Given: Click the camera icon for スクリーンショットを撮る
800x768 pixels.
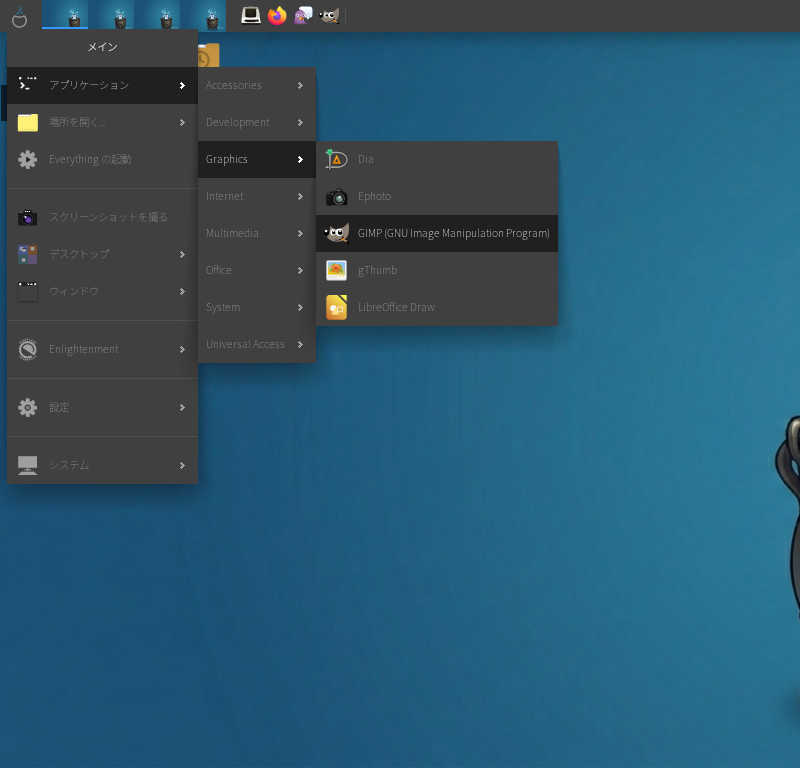Looking at the screenshot, I should click(28, 217).
